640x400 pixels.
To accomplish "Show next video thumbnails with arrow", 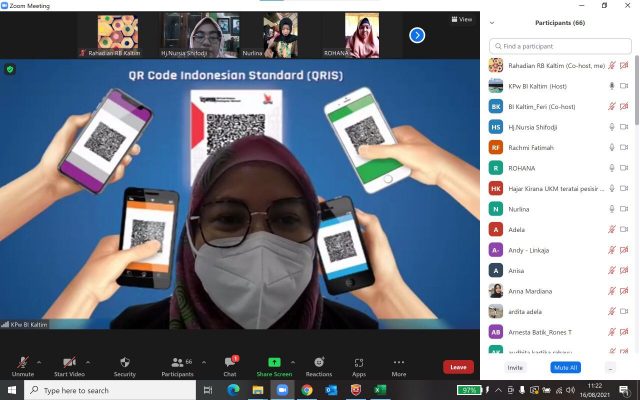I will [x=417, y=35].
